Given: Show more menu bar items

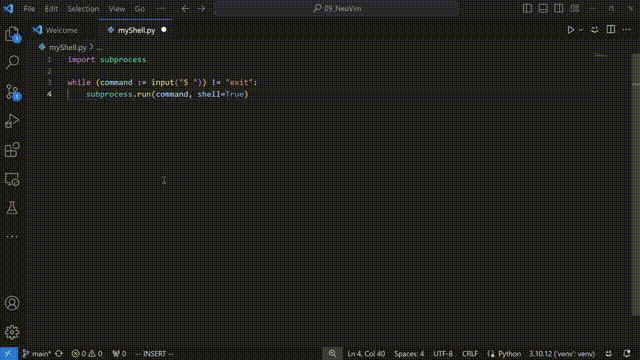Looking at the screenshot, I should click(161, 9).
